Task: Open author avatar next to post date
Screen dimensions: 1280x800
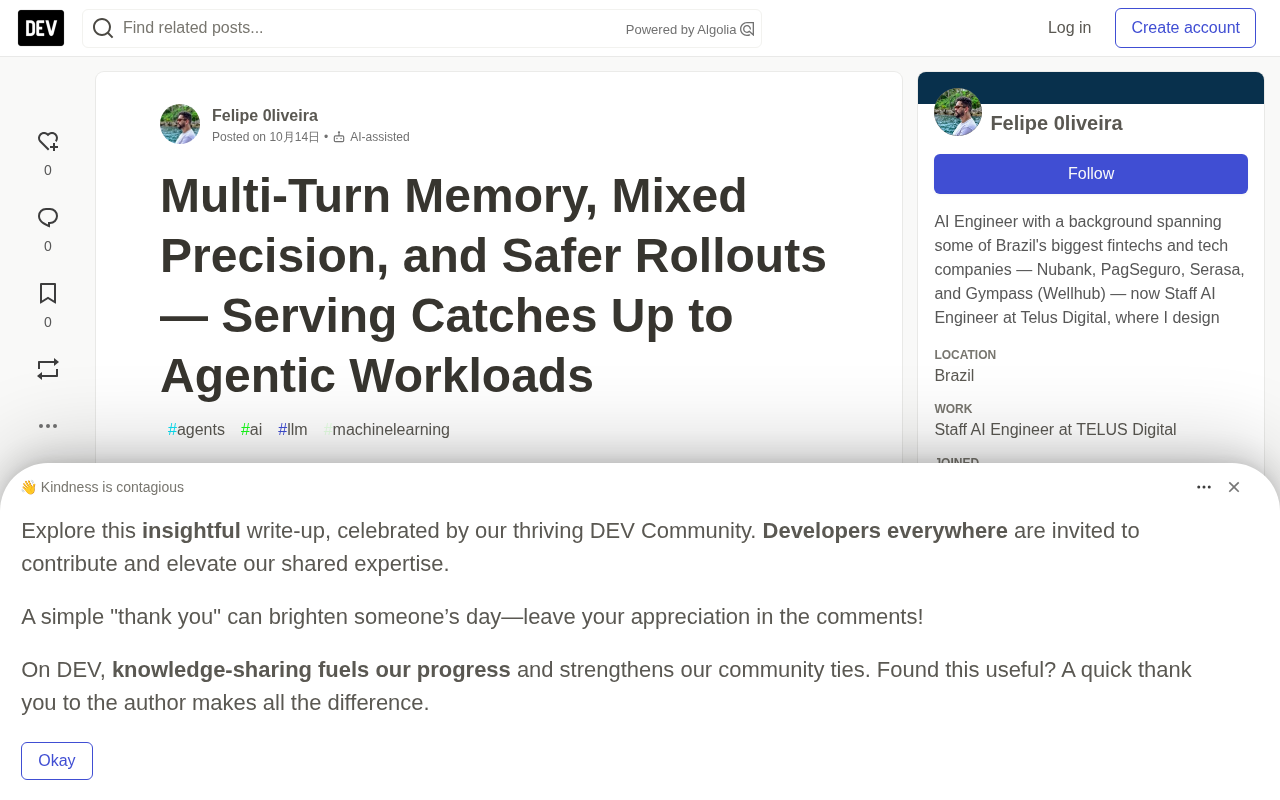Action: tap(180, 124)
